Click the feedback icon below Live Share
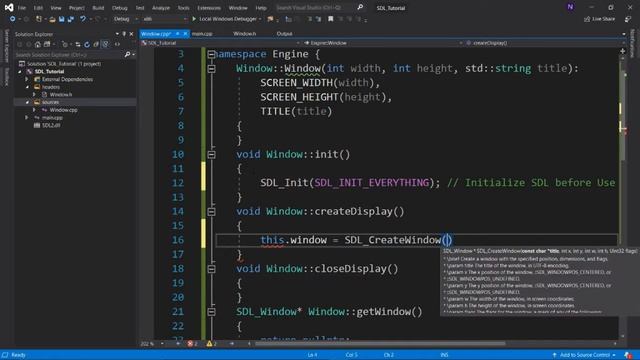 [628, 19]
